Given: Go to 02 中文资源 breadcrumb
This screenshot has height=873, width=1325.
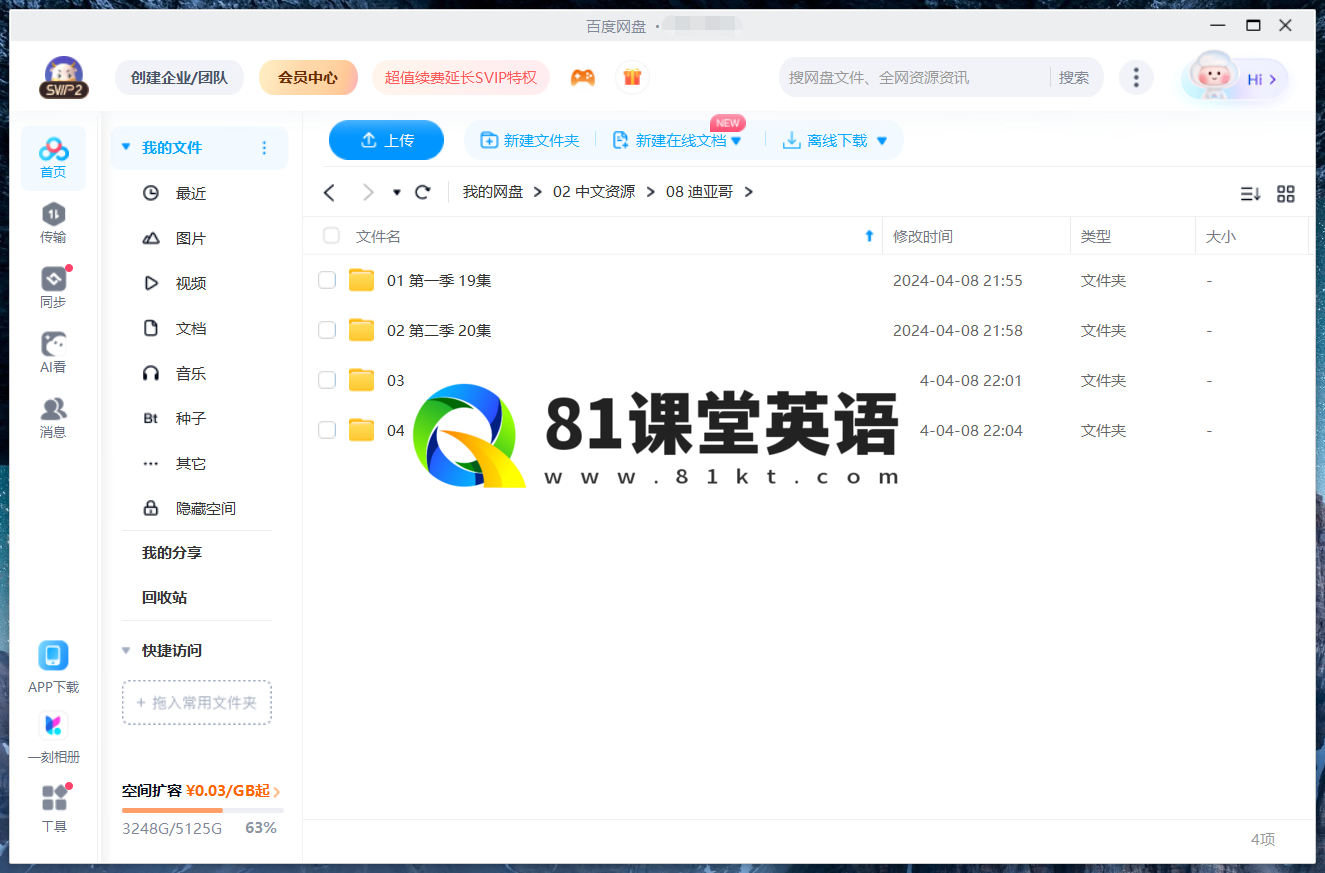Looking at the screenshot, I should point(594,192).
